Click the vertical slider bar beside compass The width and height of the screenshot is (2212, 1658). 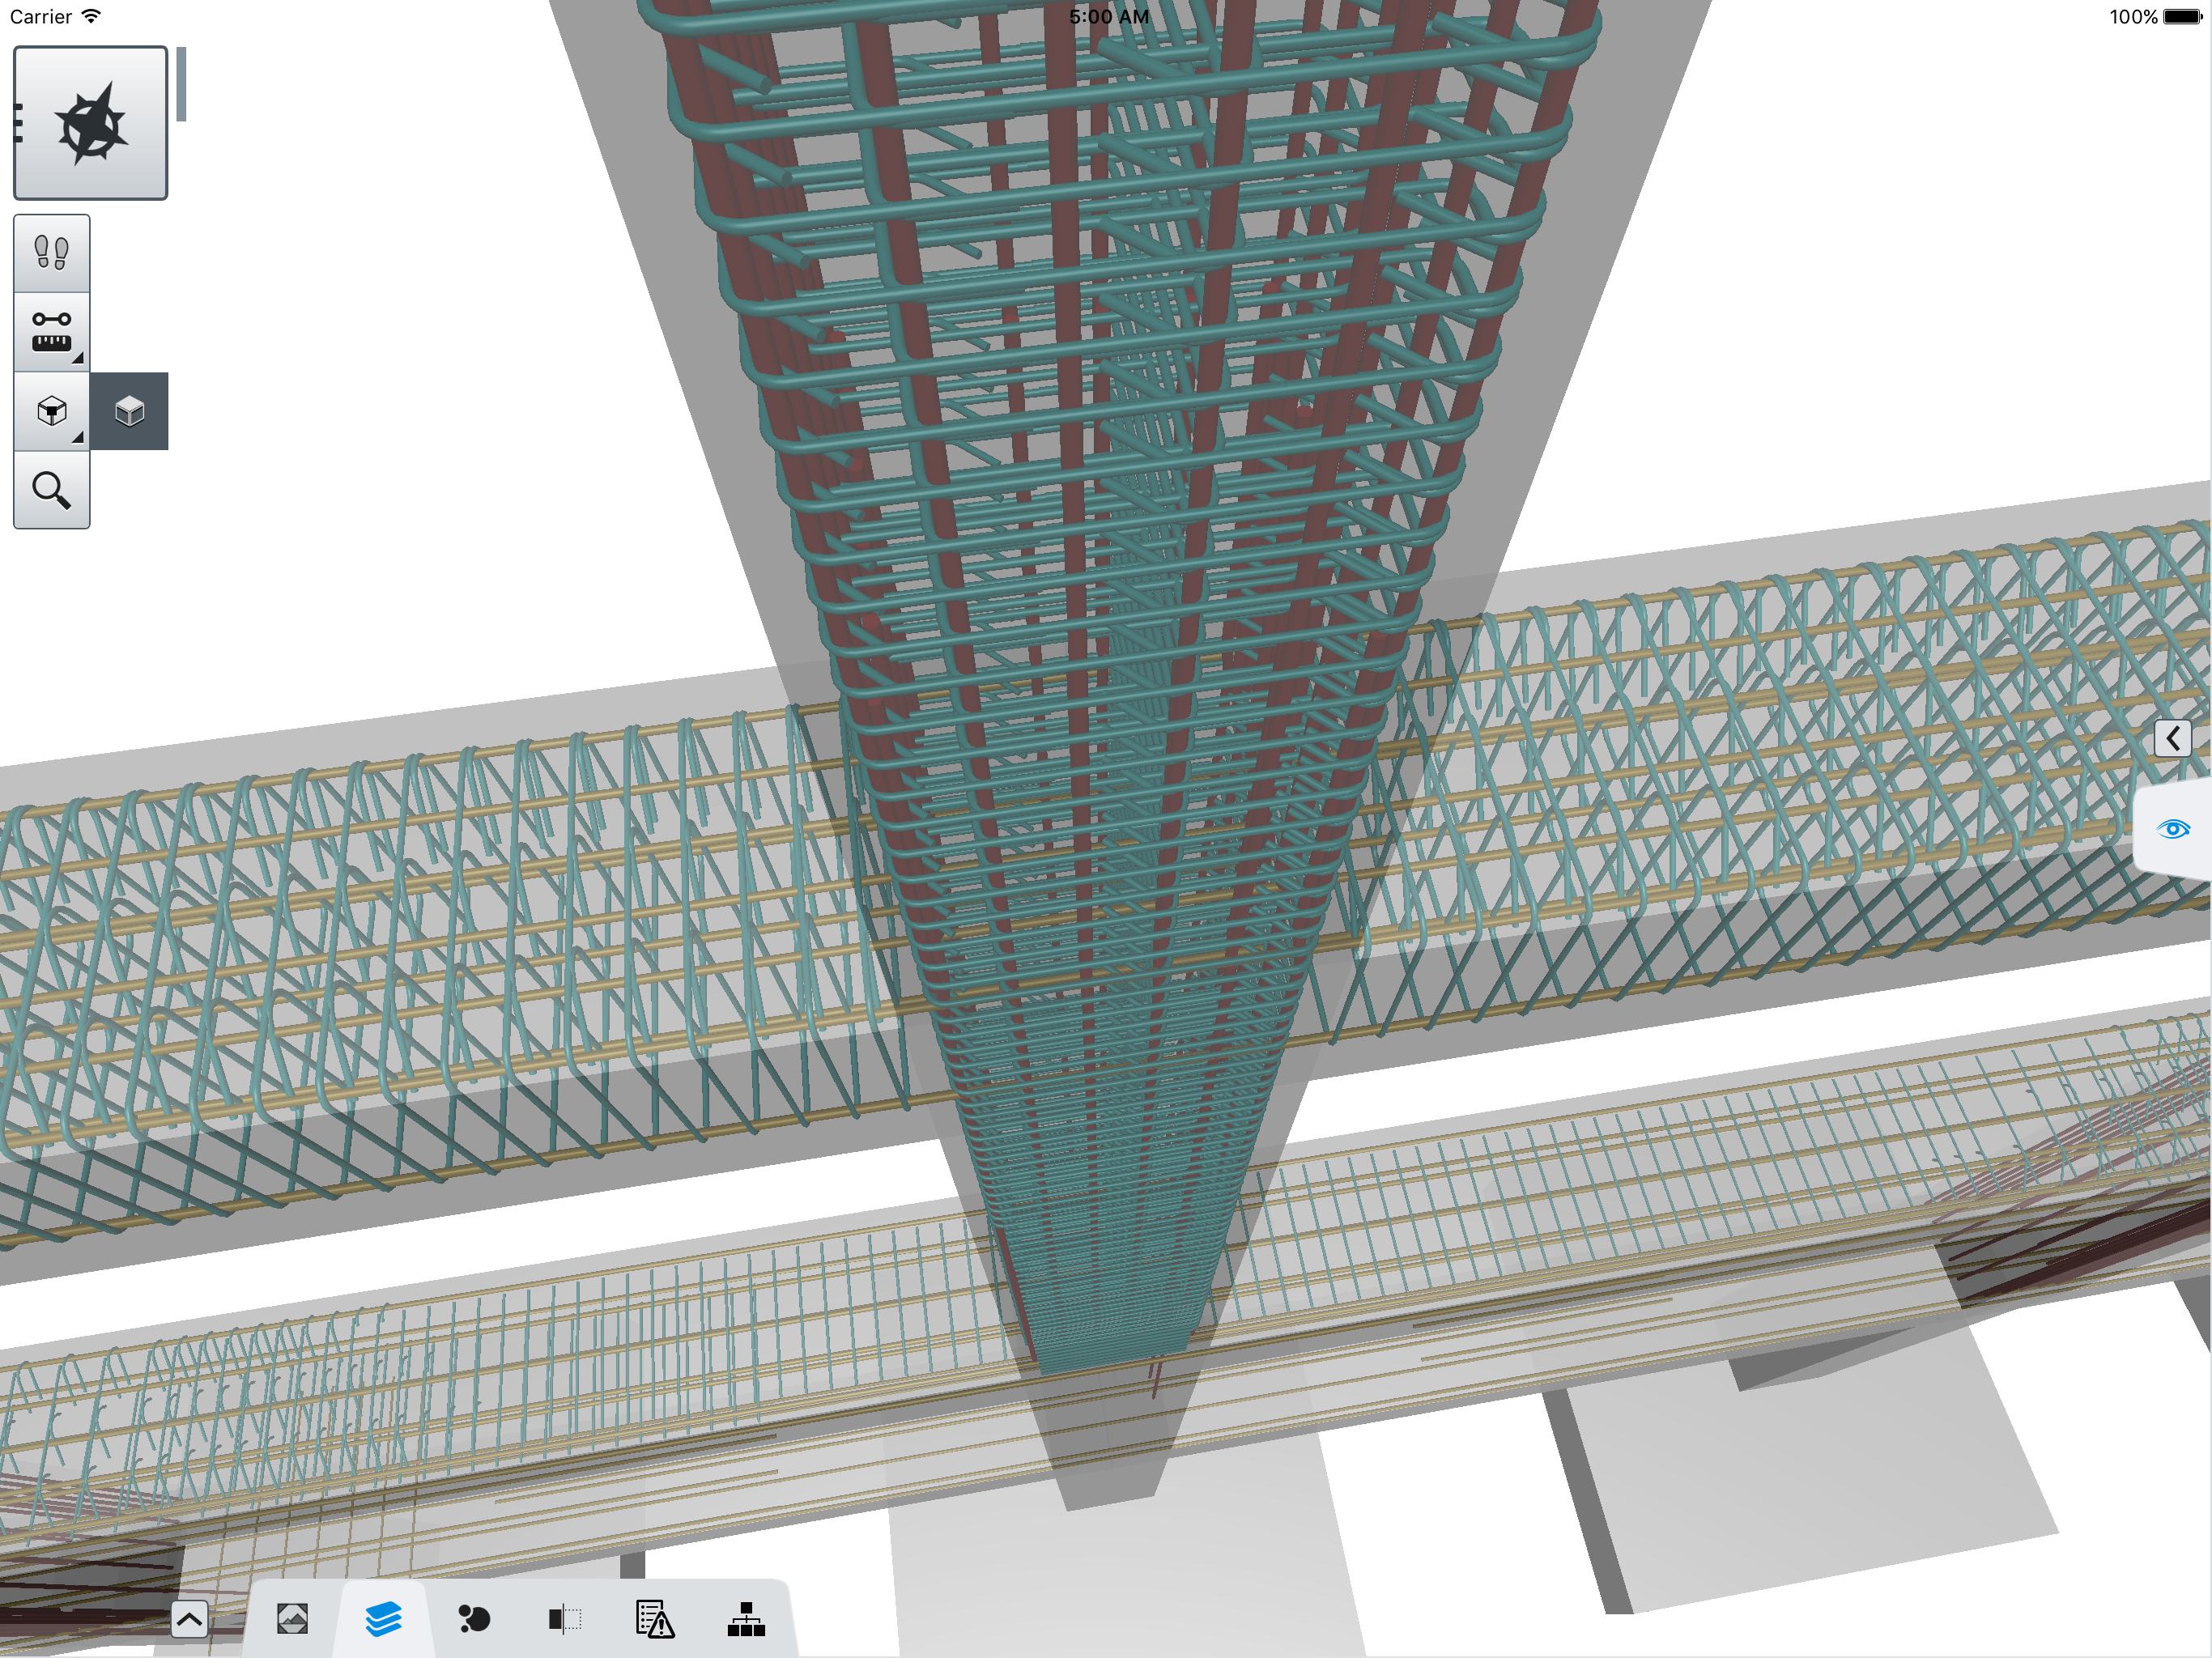tap(181, 84)
